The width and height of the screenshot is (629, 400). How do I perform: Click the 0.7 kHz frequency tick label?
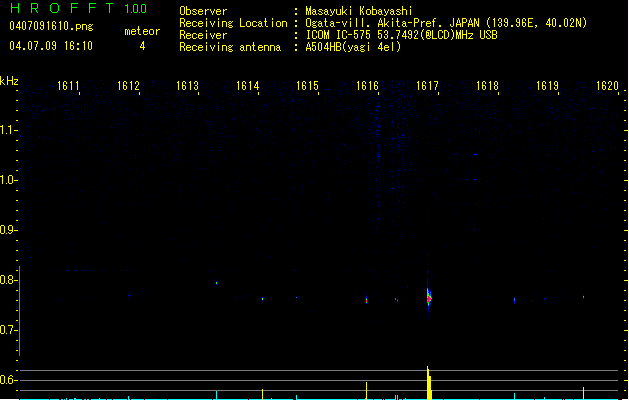(7, 330)
